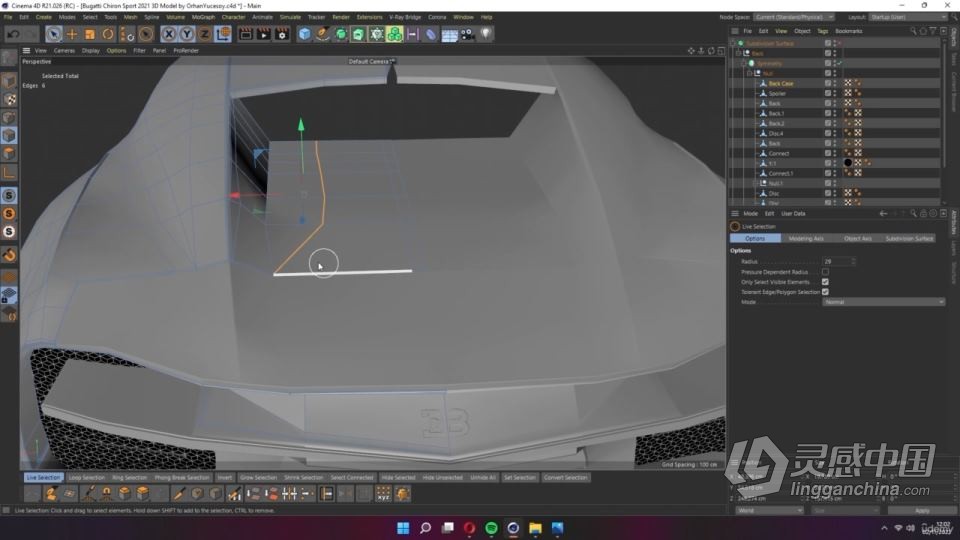Click the black material tag on object row
Viewport: 960px width, 540px height.
[848, 163]
